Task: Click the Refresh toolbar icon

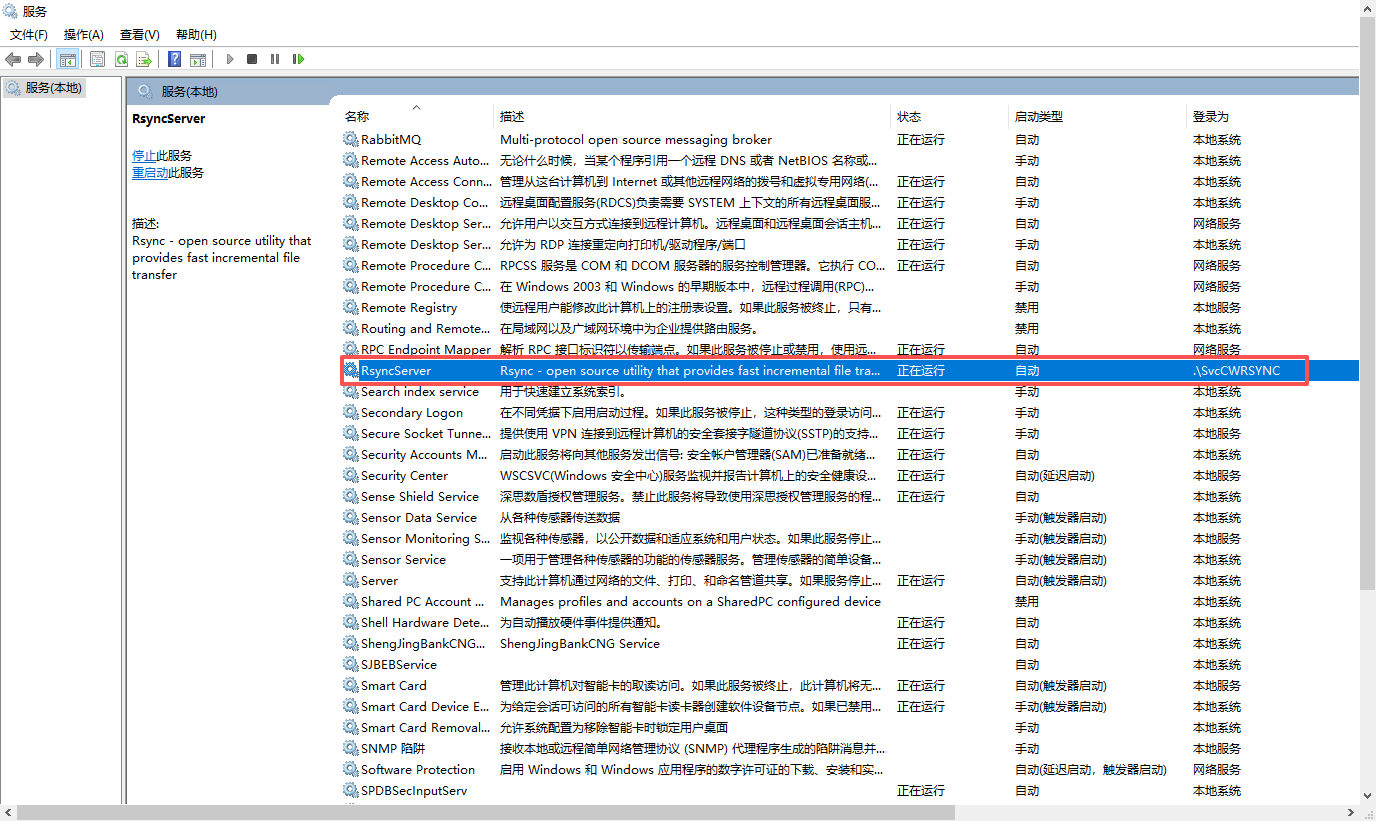Action: [x=121, y=59]
